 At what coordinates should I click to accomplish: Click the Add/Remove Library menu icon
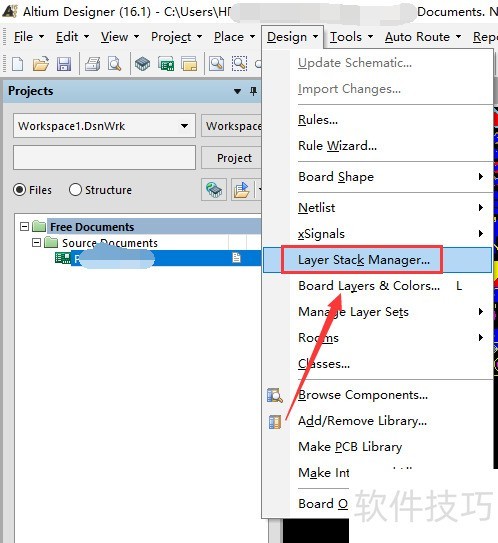click(275, 421)
